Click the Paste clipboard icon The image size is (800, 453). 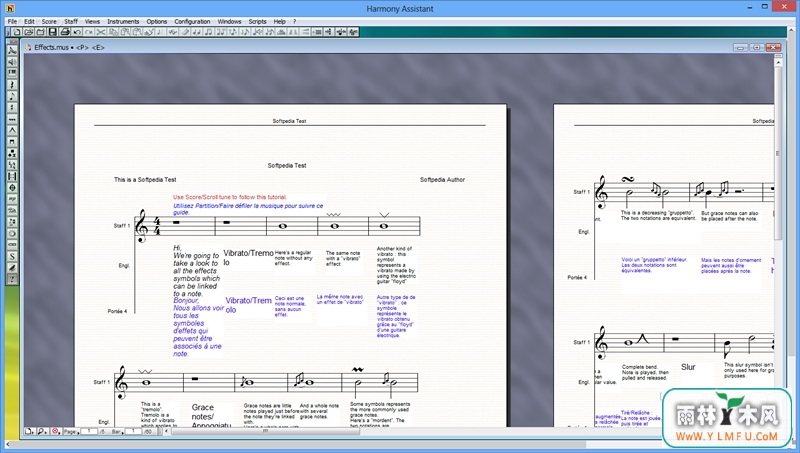(126, 32)
